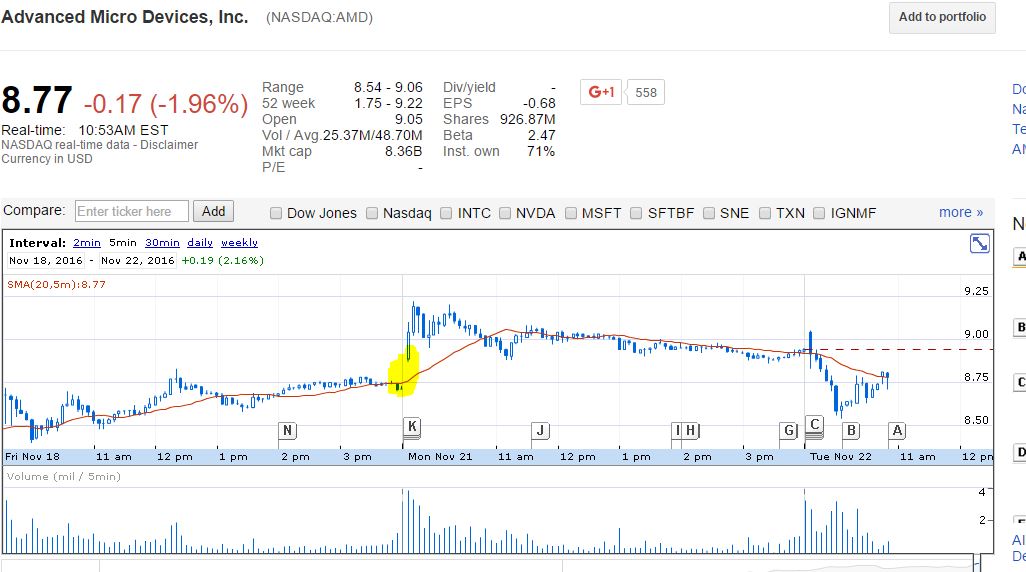Click the (NASDAQ:AMD) ticker text
1026x572 pixels.
319,18
